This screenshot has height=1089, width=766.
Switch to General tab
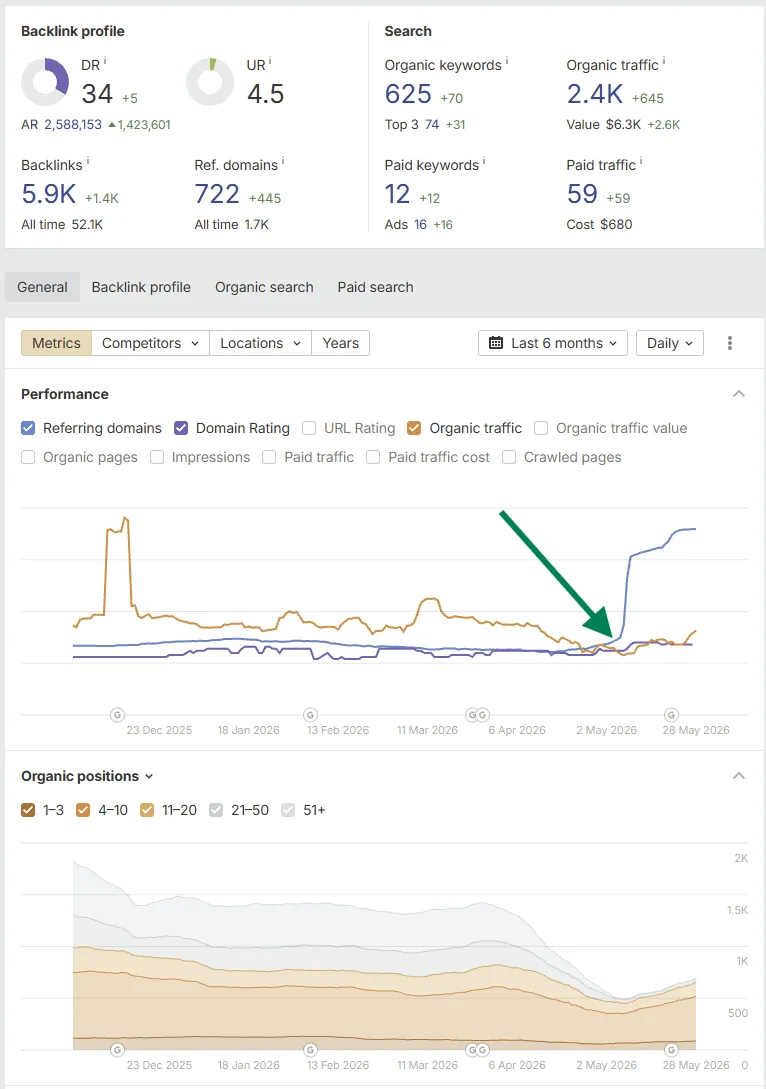[42, 287]
